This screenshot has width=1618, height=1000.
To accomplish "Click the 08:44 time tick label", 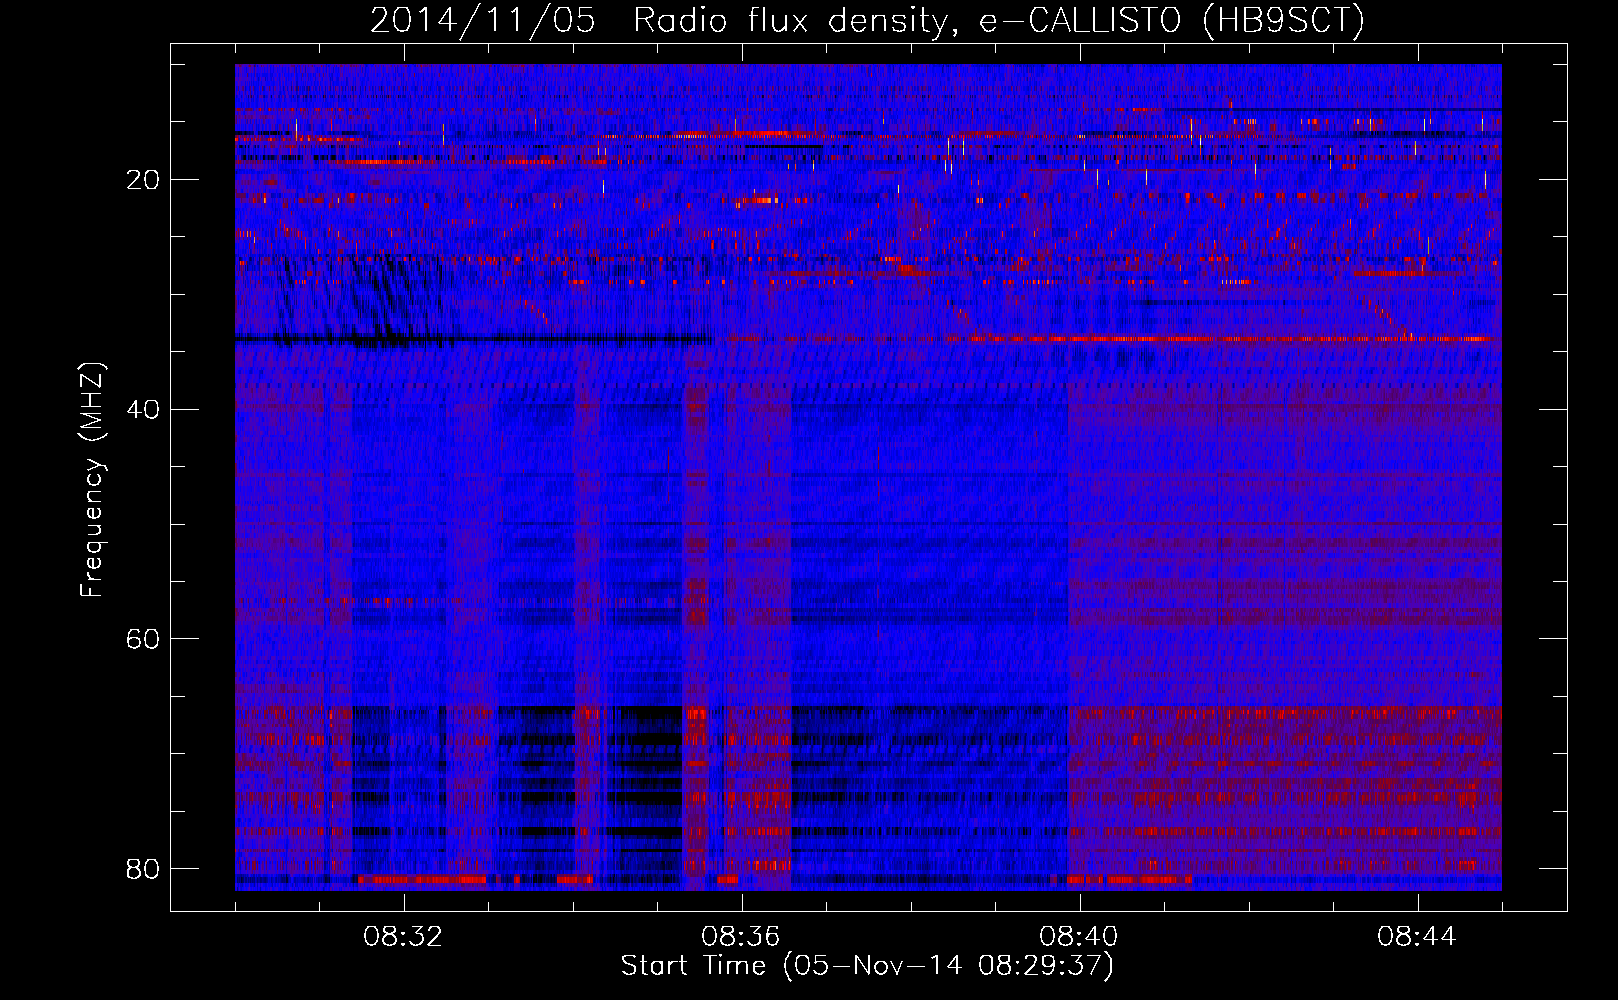I will point(1417,937).
